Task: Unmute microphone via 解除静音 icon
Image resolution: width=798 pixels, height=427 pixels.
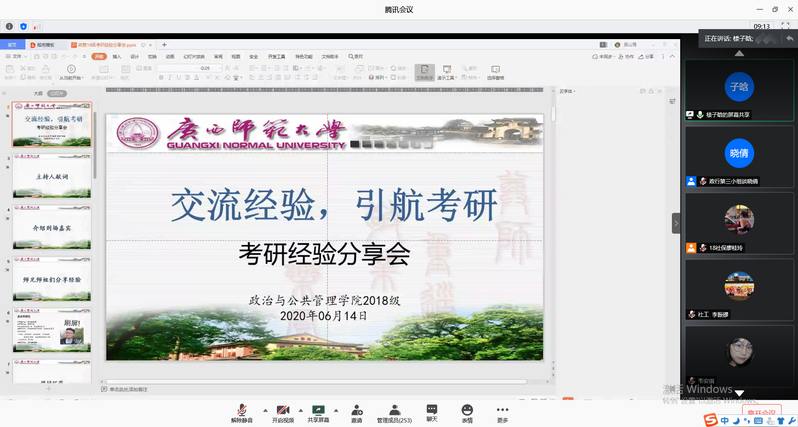Action: coord(242,414)
